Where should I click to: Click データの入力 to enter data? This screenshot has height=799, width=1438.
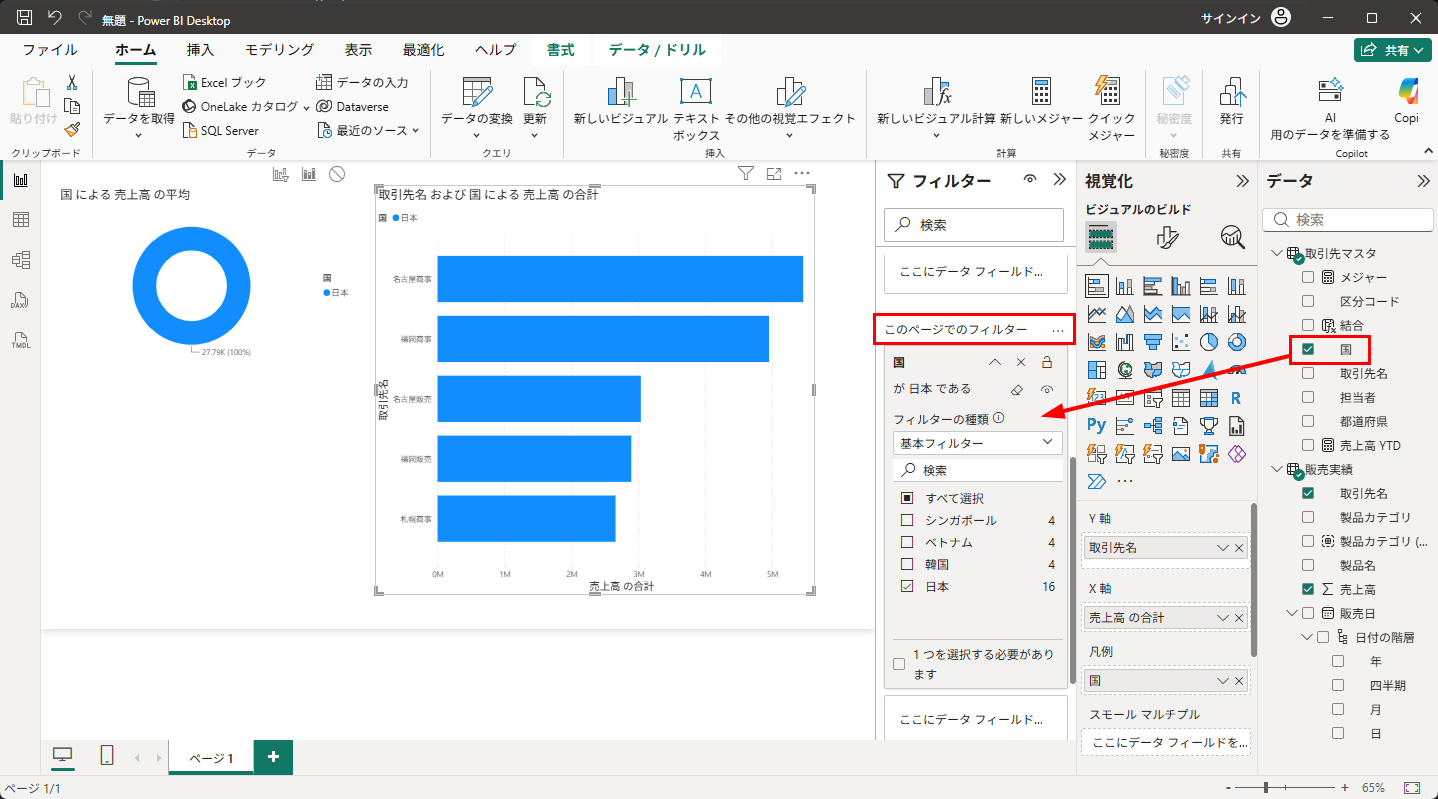click(x=362, y=83)
